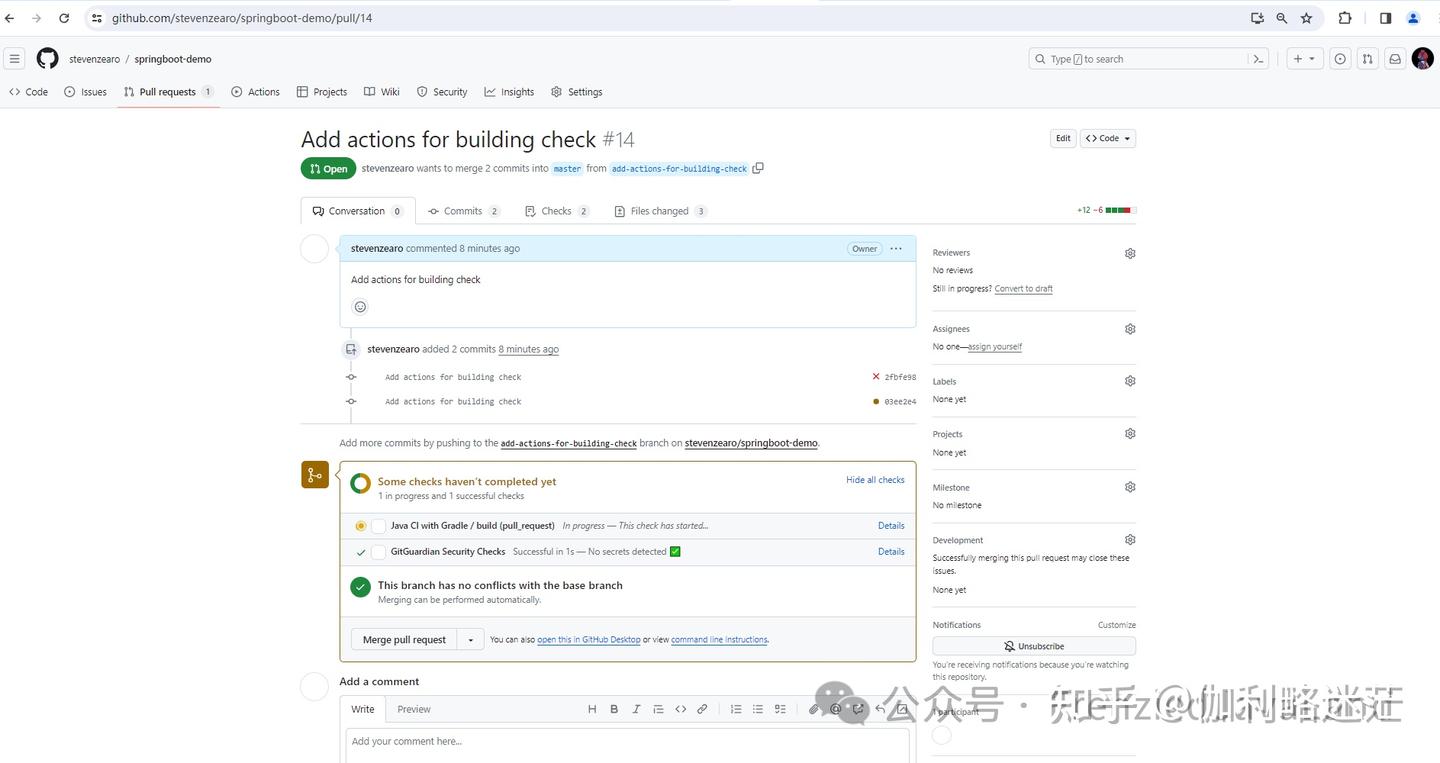Open GitHub notifications inbox bell

pyautogui.click(x=1394, y=59)
